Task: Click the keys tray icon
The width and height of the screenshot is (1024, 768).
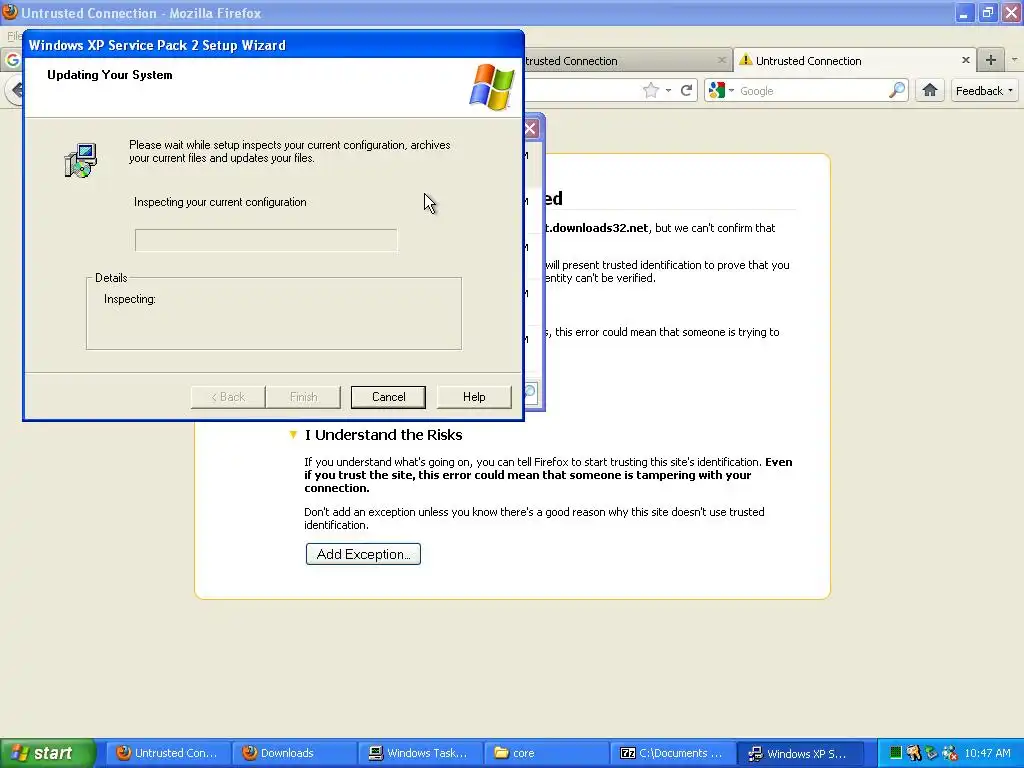Action: [x=914, y=753]
